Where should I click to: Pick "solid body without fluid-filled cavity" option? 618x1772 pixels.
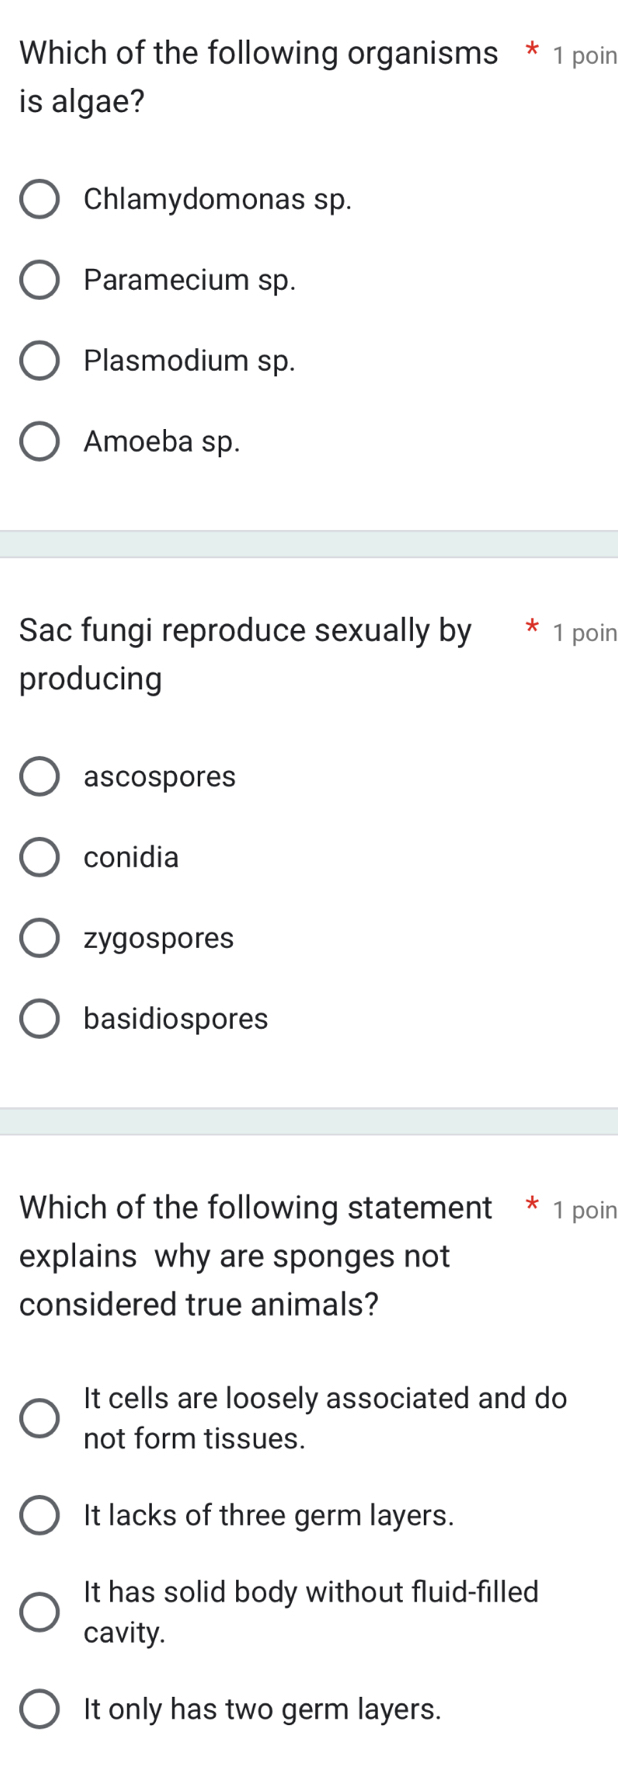click(x=40, y=1612)
